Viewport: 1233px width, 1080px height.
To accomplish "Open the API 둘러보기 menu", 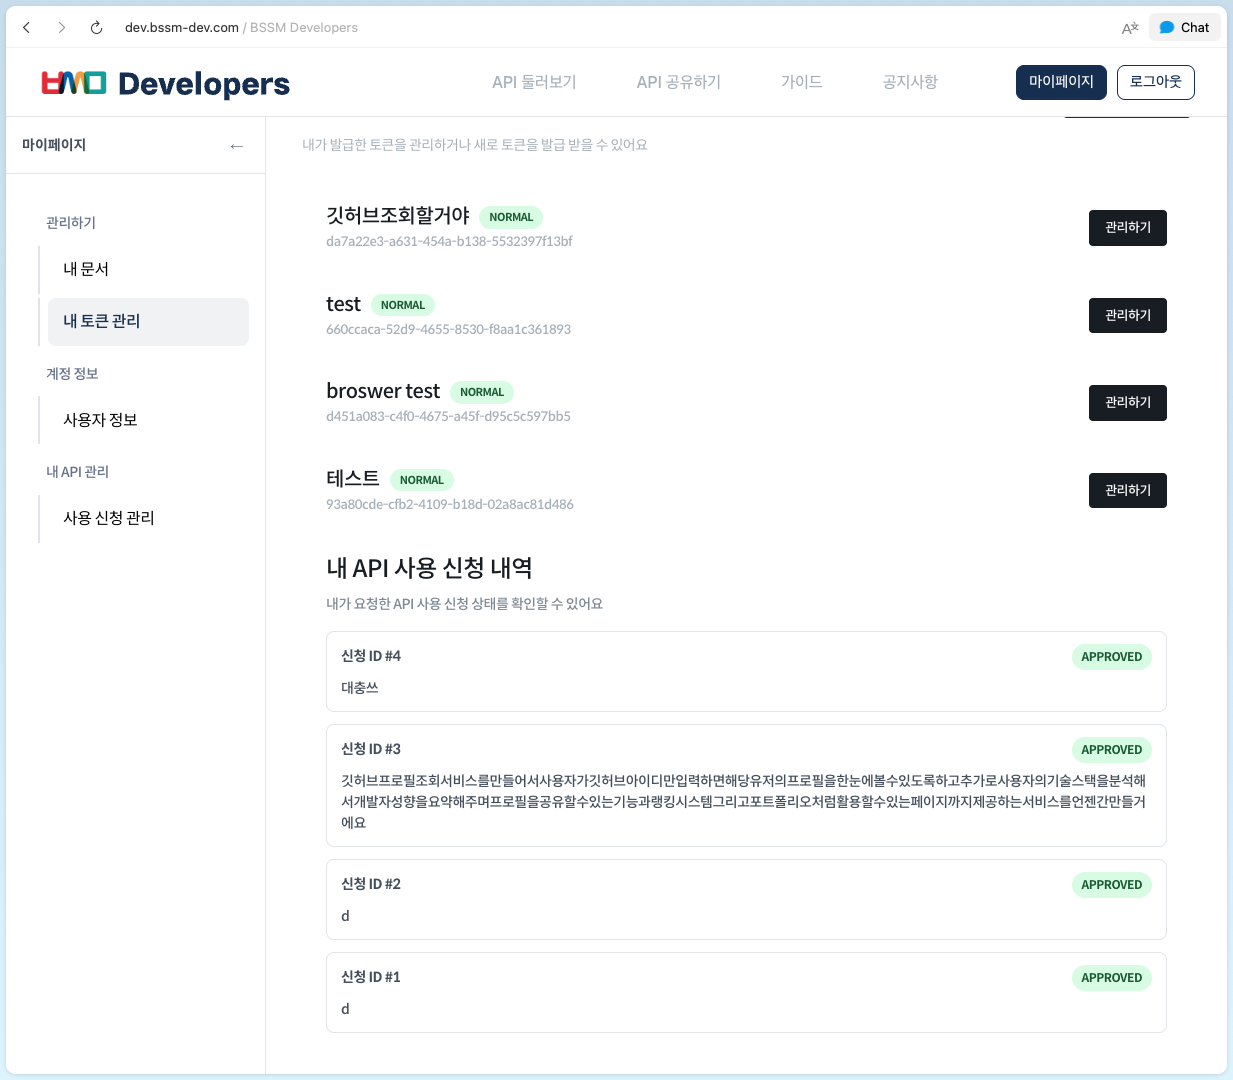I will click(534, 82).
